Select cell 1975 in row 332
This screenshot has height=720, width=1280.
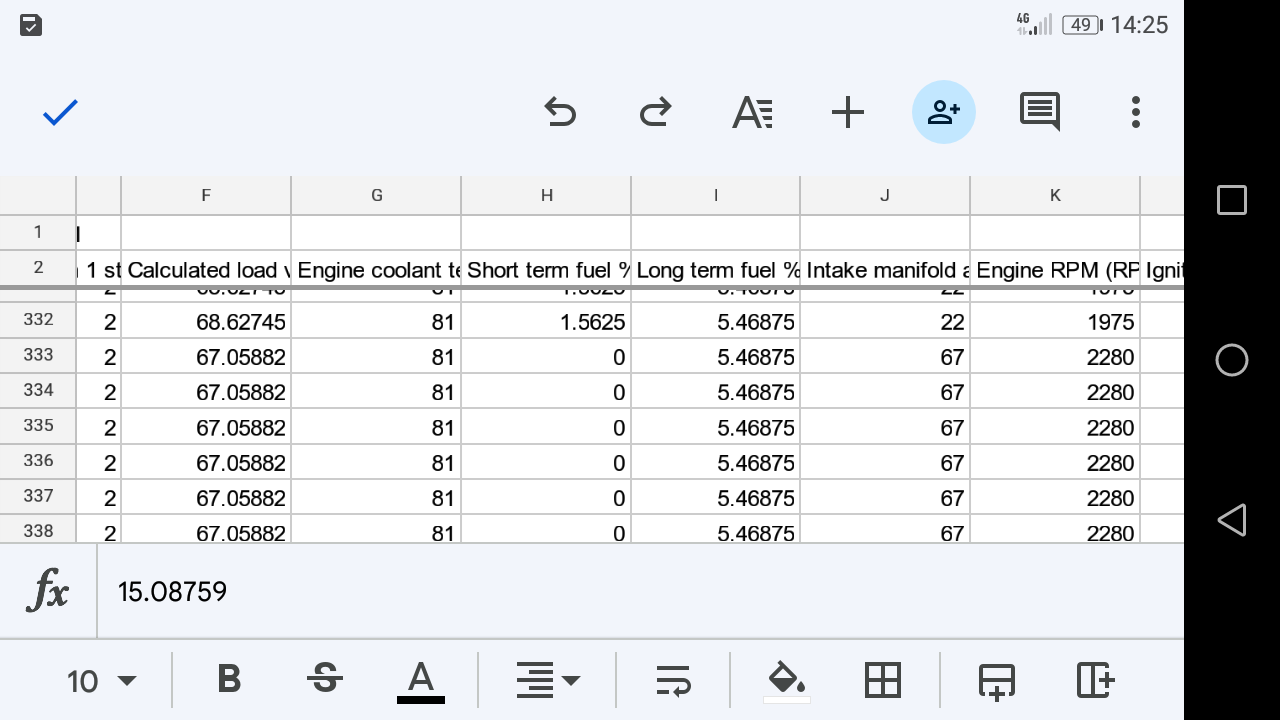pyautogui.click(x=1055, y=321)
